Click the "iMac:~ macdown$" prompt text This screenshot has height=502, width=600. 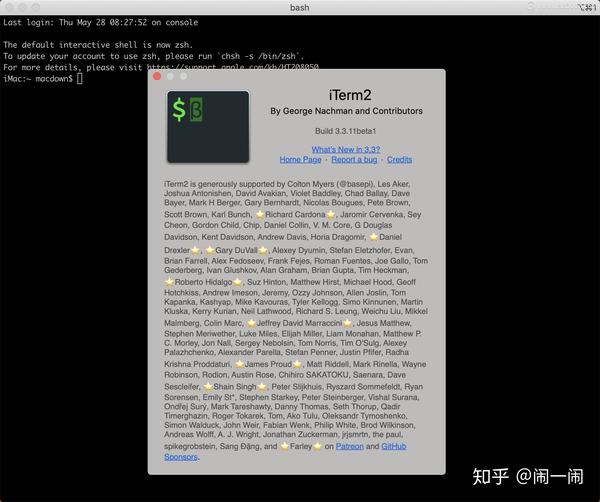38,78
